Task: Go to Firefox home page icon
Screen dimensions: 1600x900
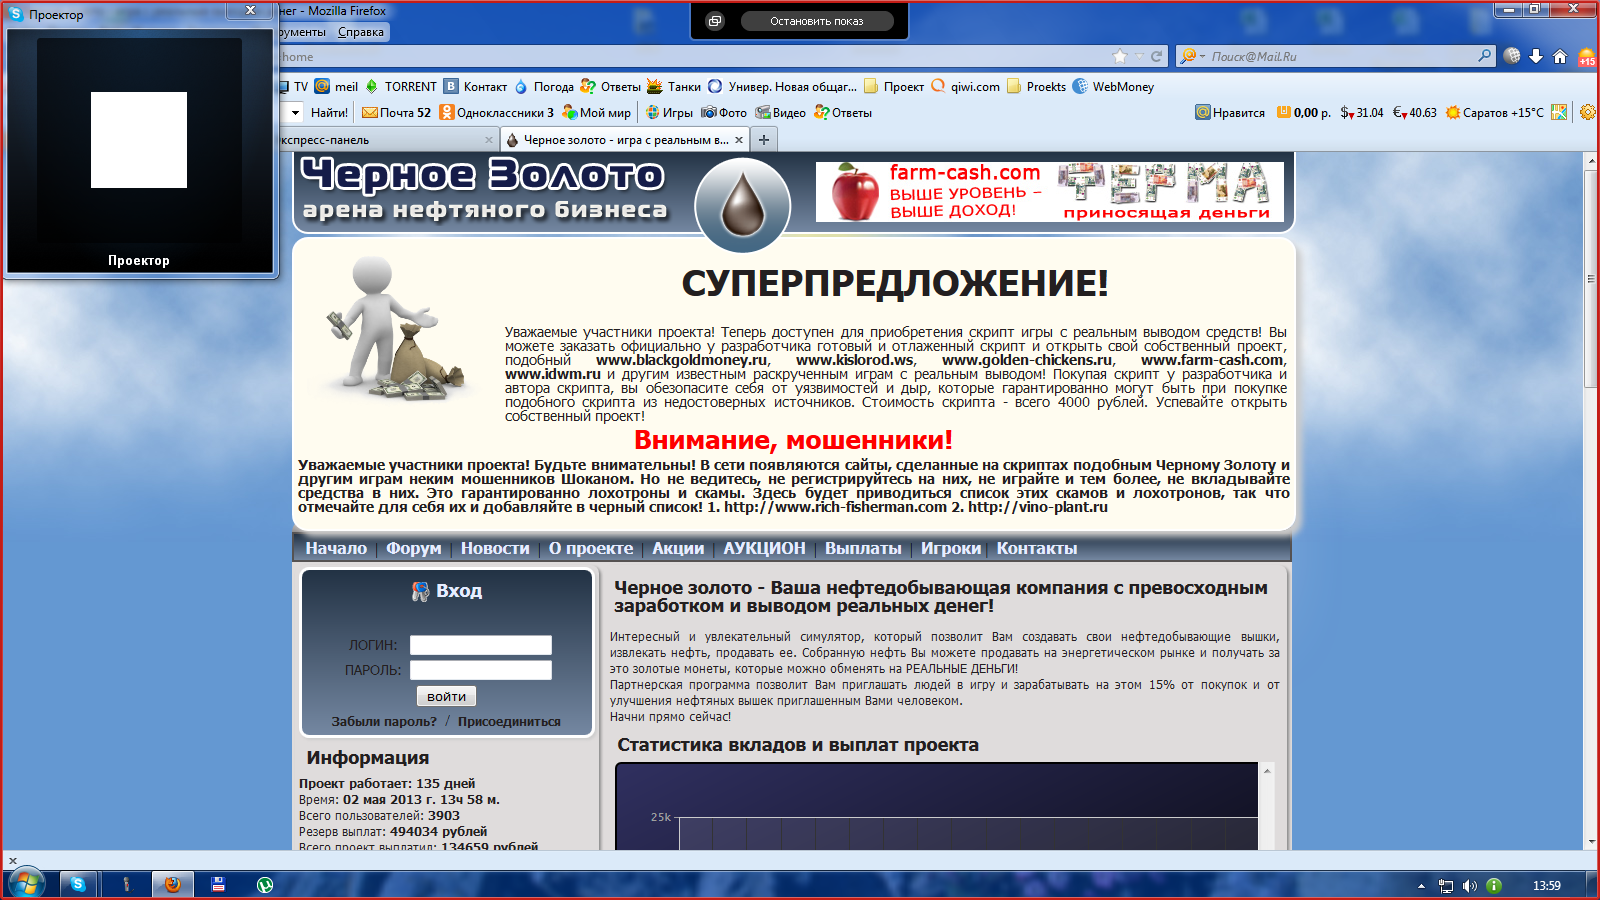Action: (1560, 56)
